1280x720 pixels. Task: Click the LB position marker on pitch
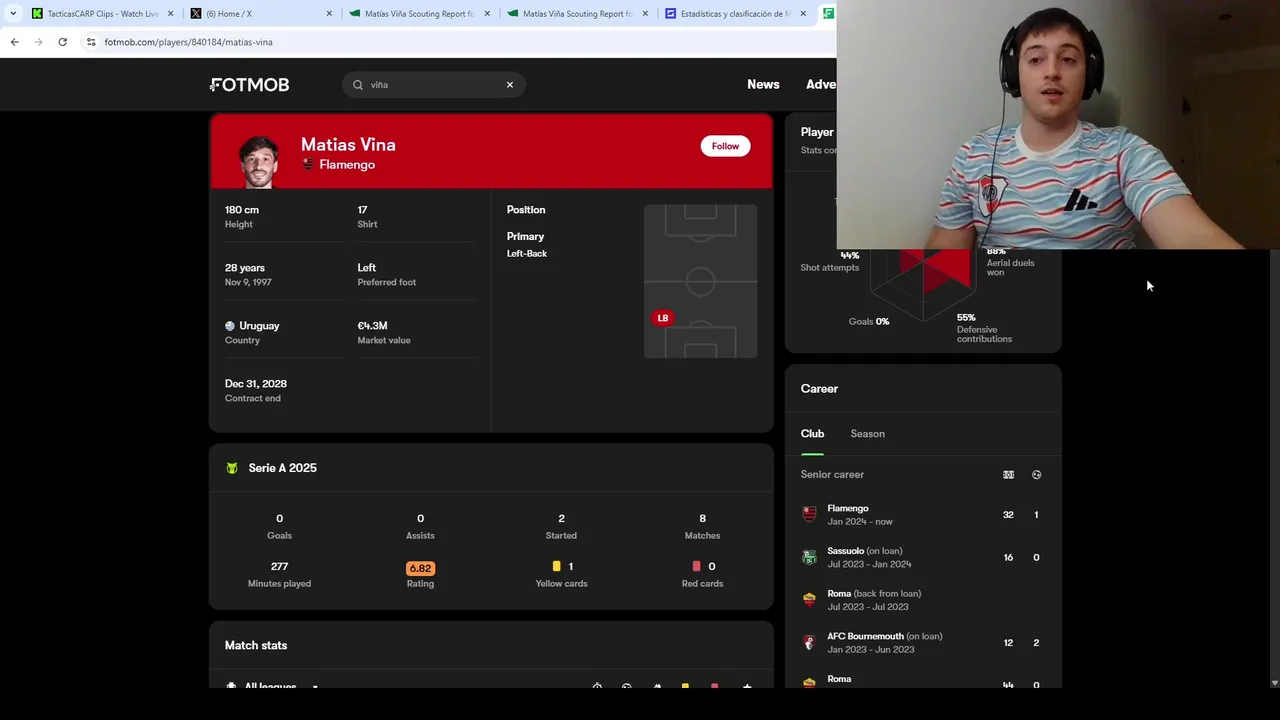pos(662,318)
